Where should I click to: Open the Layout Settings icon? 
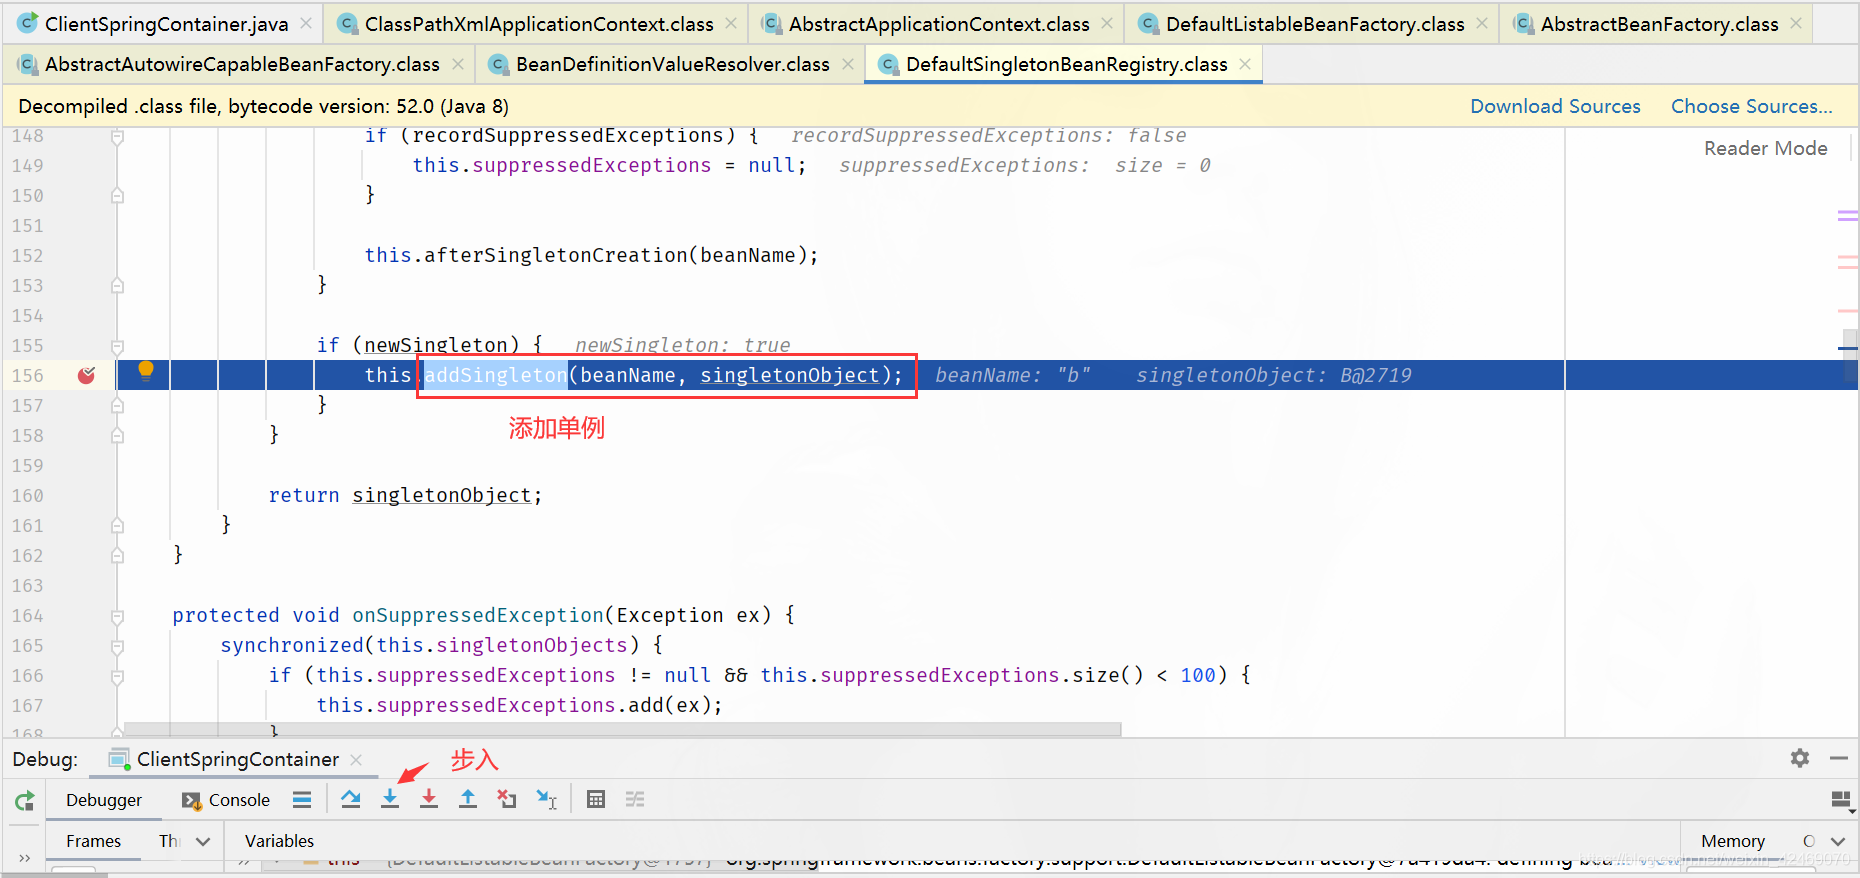(1841, 799)
